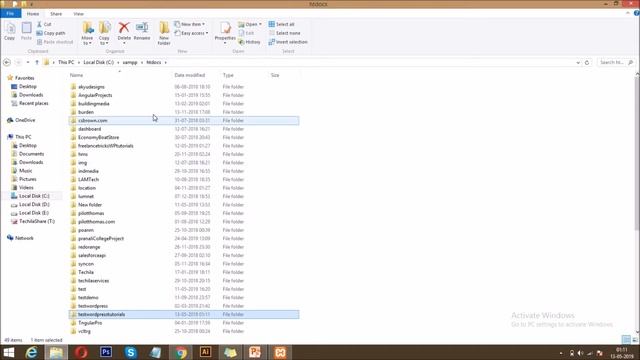This screenshot has height=360, width=640.
Task: Open Internet Explorer from the taskbar
Action: pyautogui.click(x=31, y=352)
